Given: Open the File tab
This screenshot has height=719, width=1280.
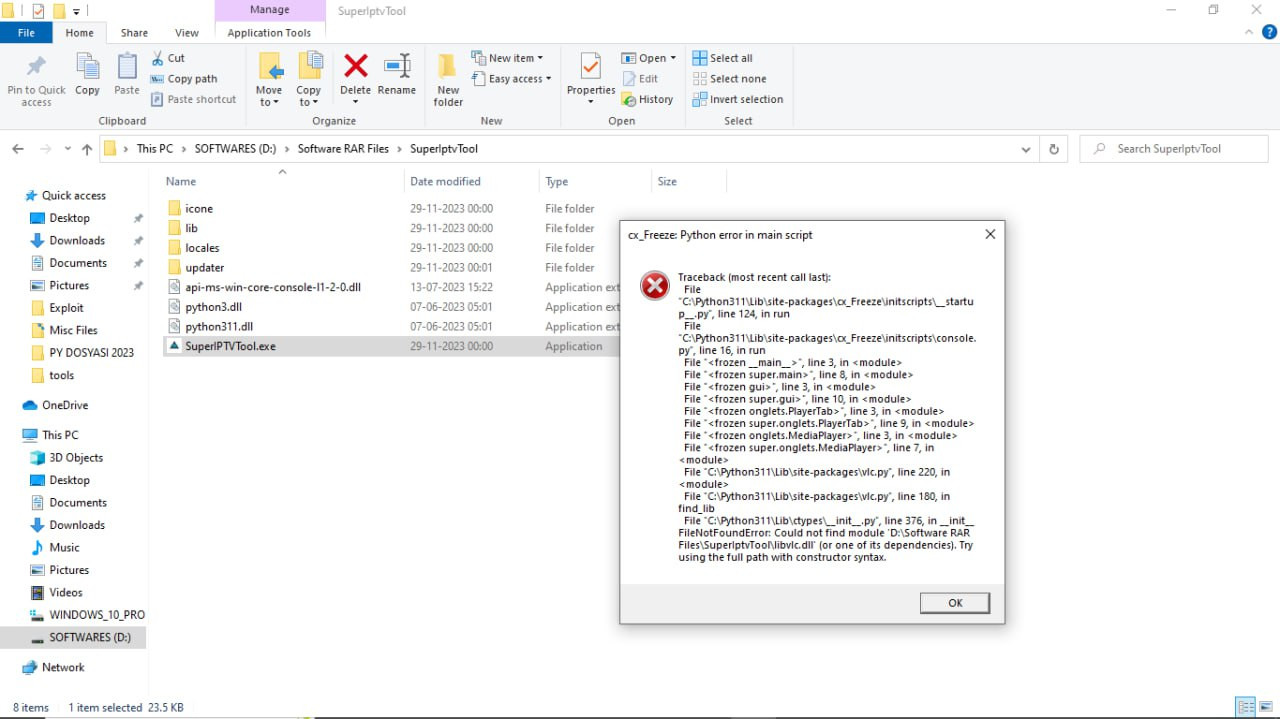Looking at the screenshot, I should [27, 33].
